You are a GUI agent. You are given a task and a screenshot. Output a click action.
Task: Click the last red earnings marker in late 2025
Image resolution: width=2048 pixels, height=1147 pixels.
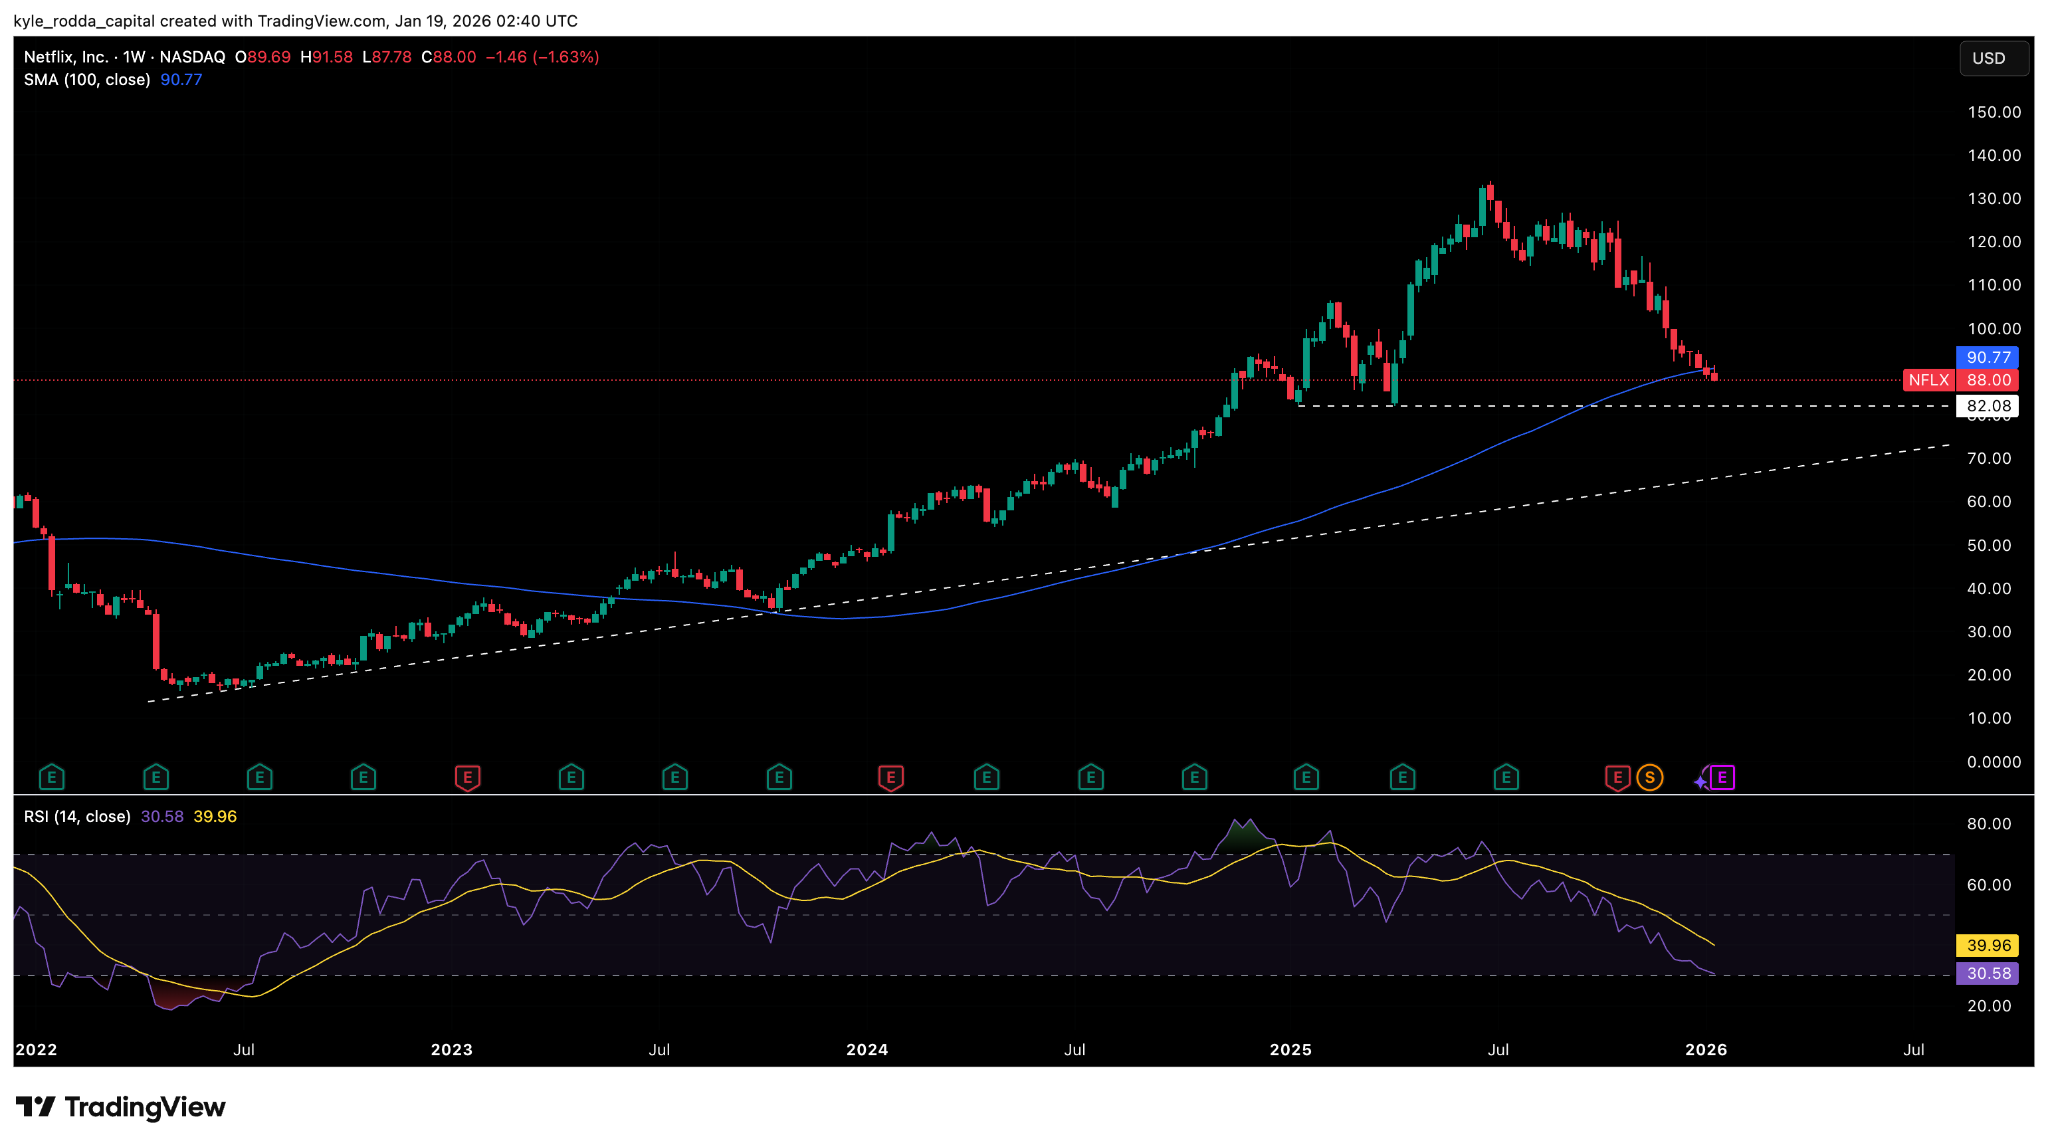pyautogui.click(x=1617, y=777)
